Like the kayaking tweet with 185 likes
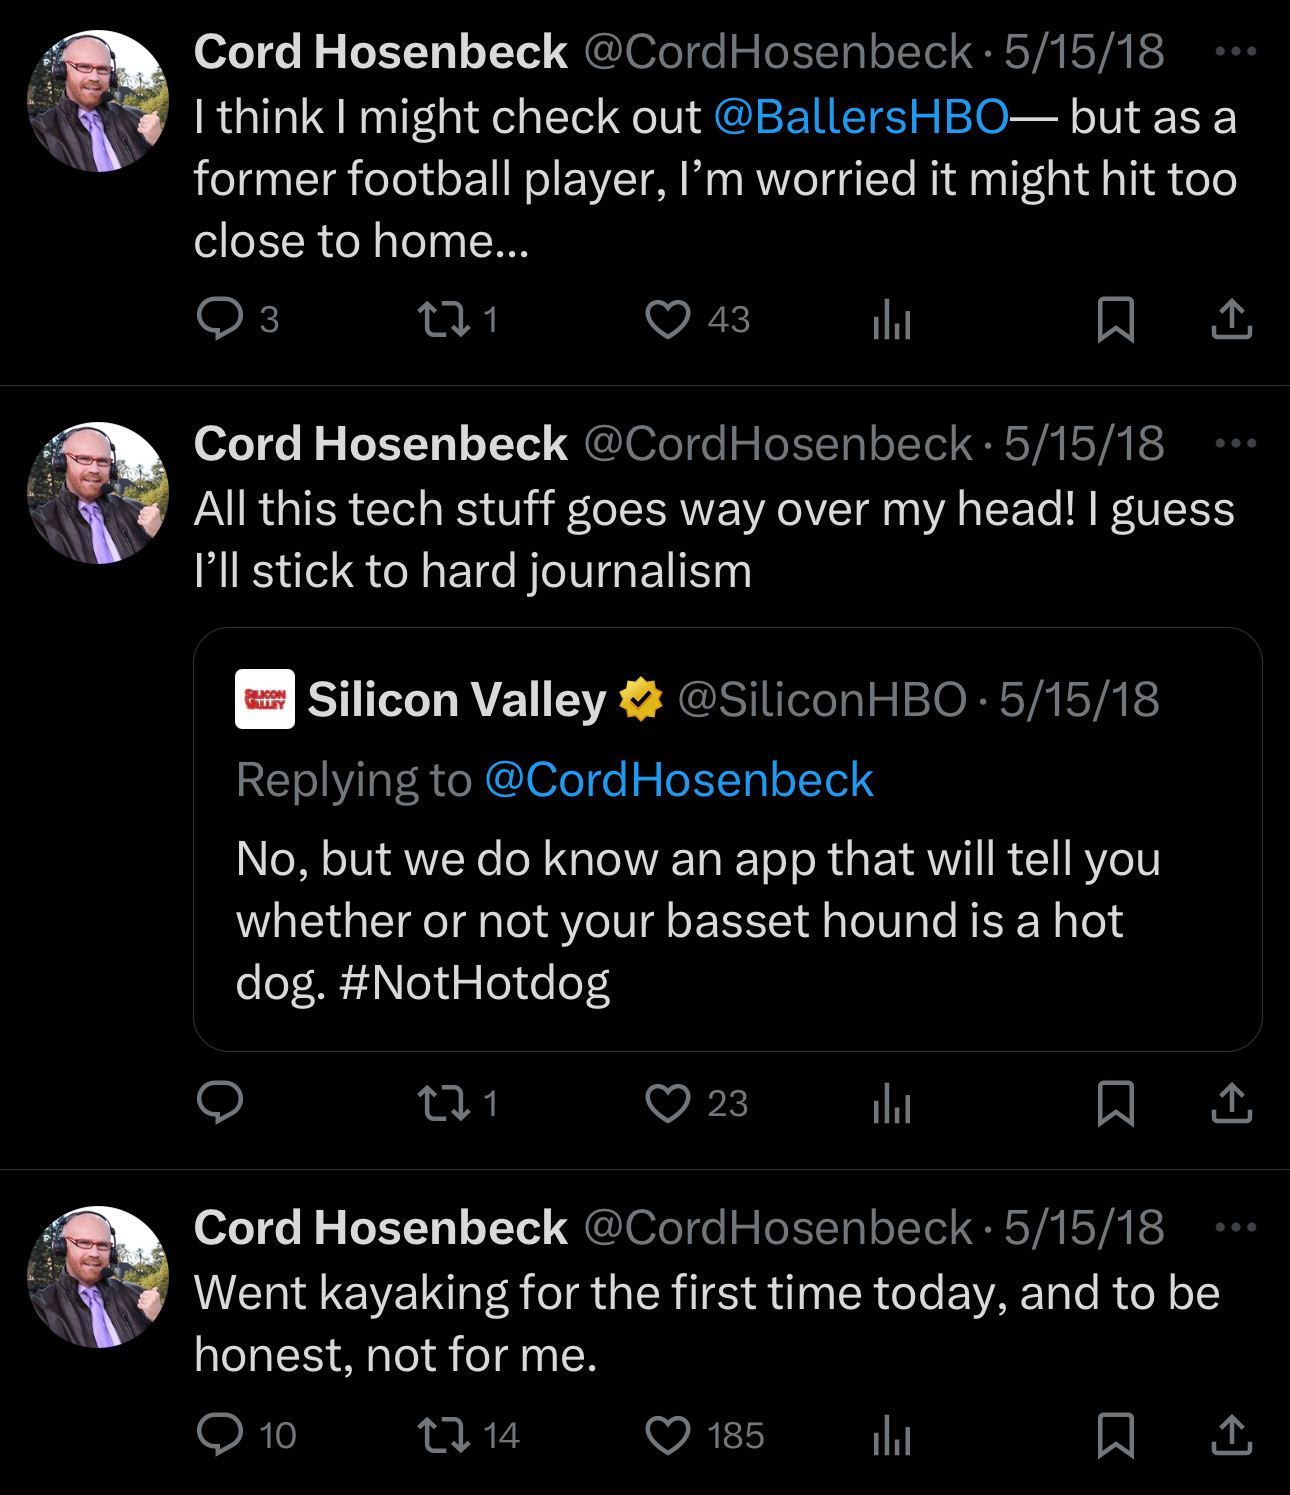 pyautogui.click(x=668, y=1436)
